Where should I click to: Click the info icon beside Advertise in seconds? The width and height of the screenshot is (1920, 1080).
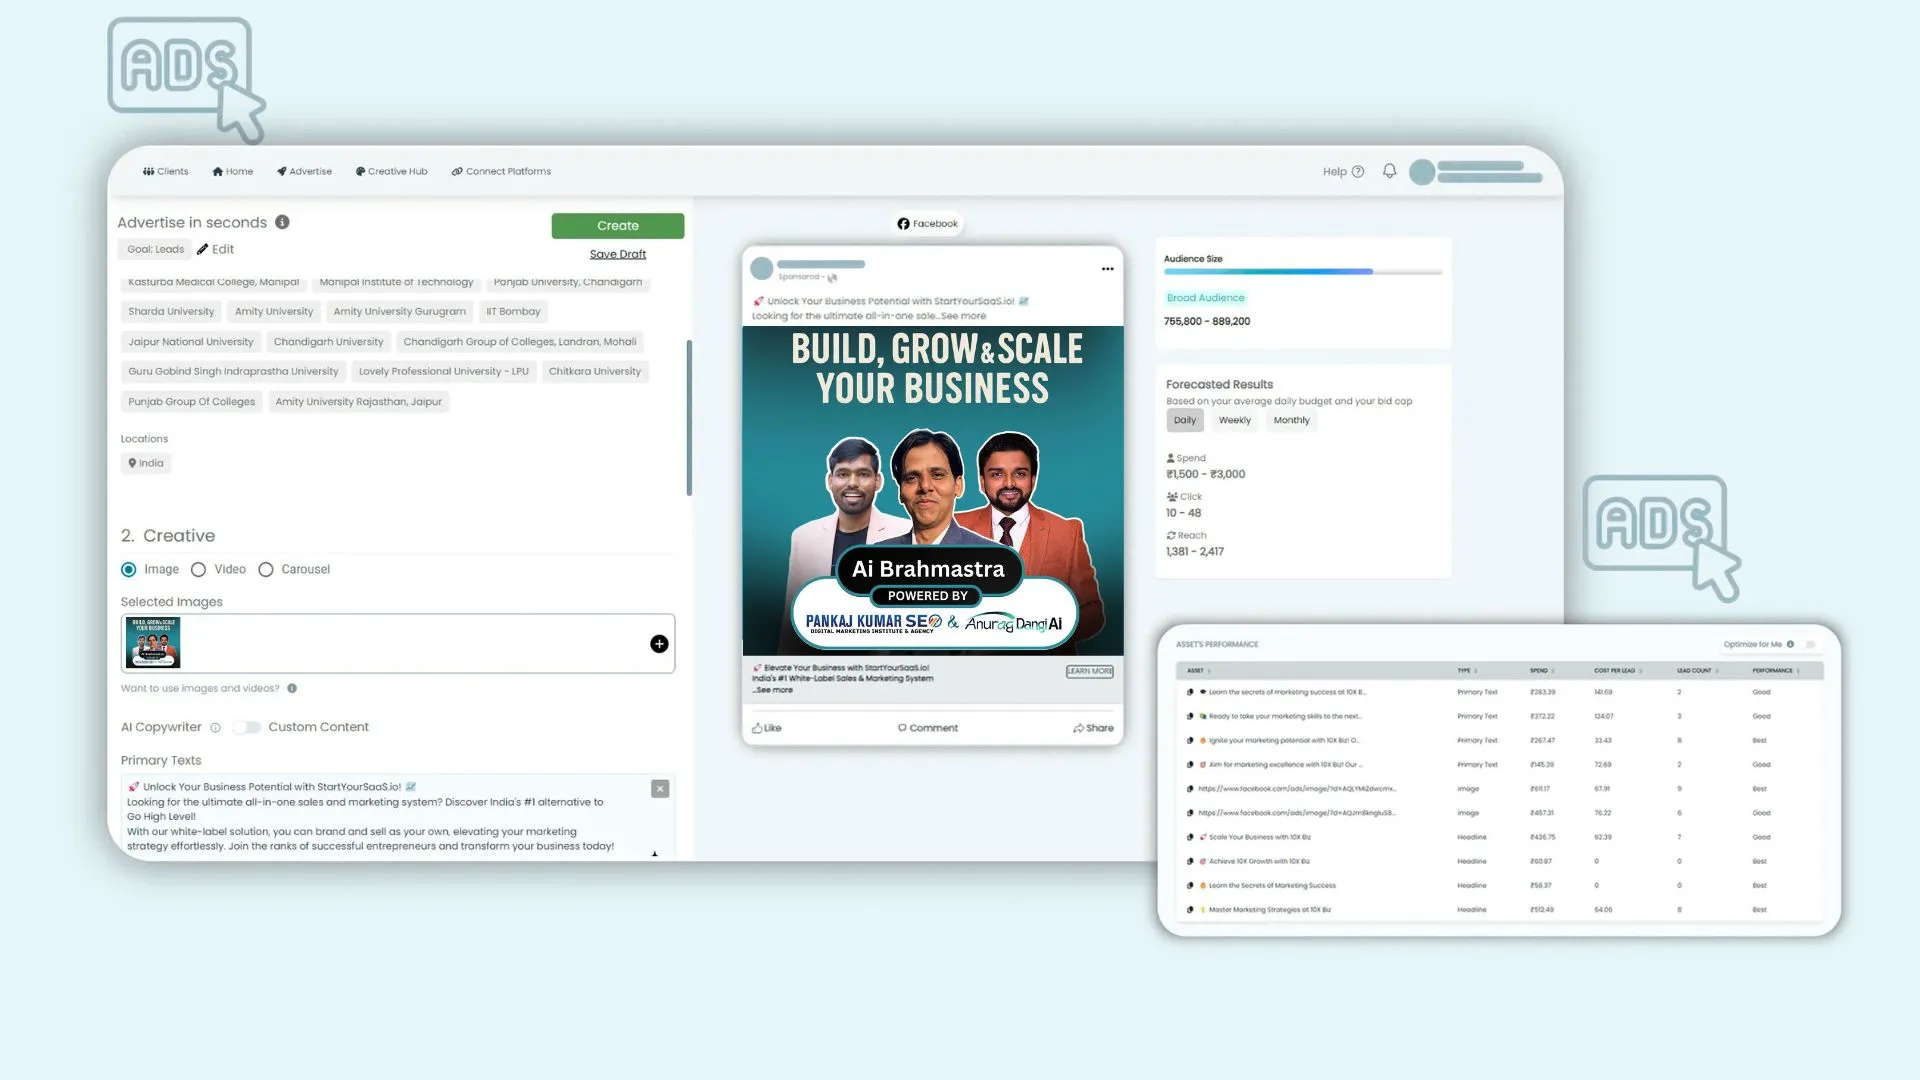point(282,222)
